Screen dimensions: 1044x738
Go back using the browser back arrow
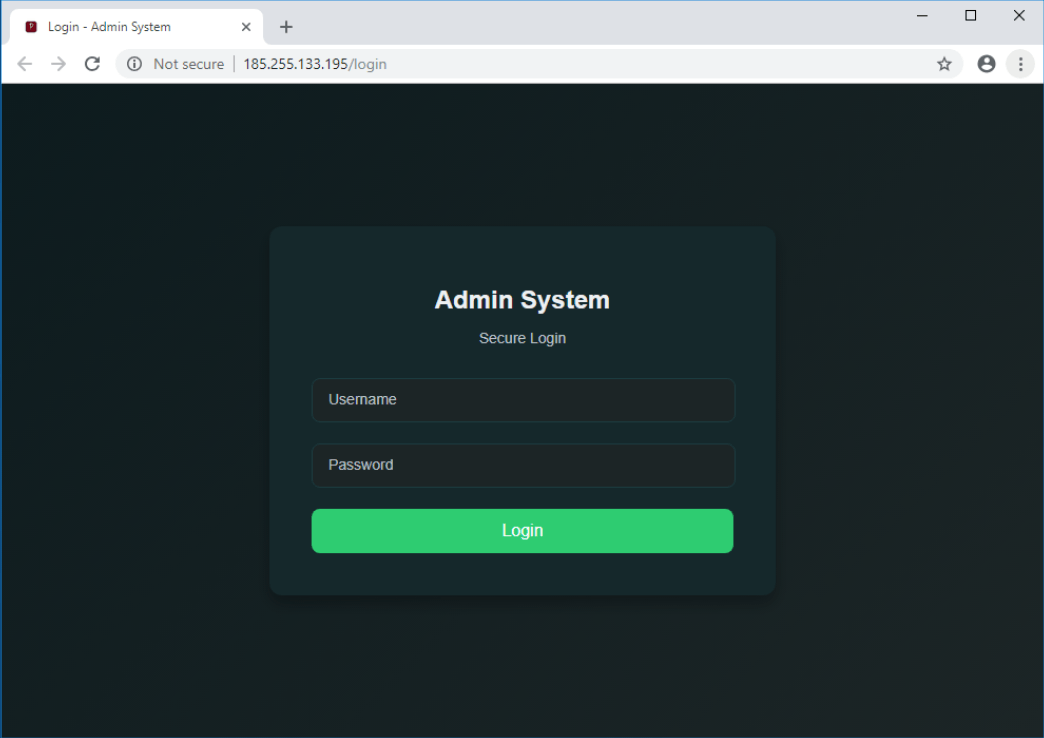(25, 64)
